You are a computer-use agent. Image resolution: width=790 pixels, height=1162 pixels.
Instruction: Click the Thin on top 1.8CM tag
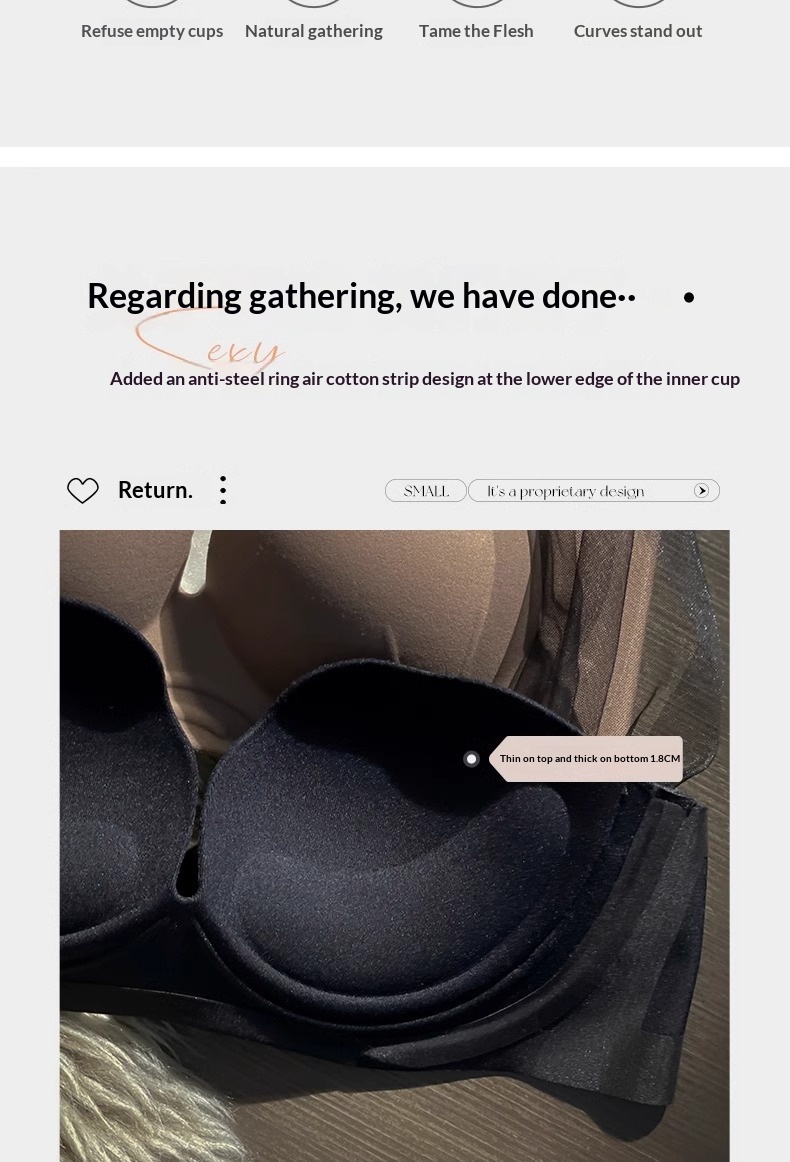click(x=586, y=759)
